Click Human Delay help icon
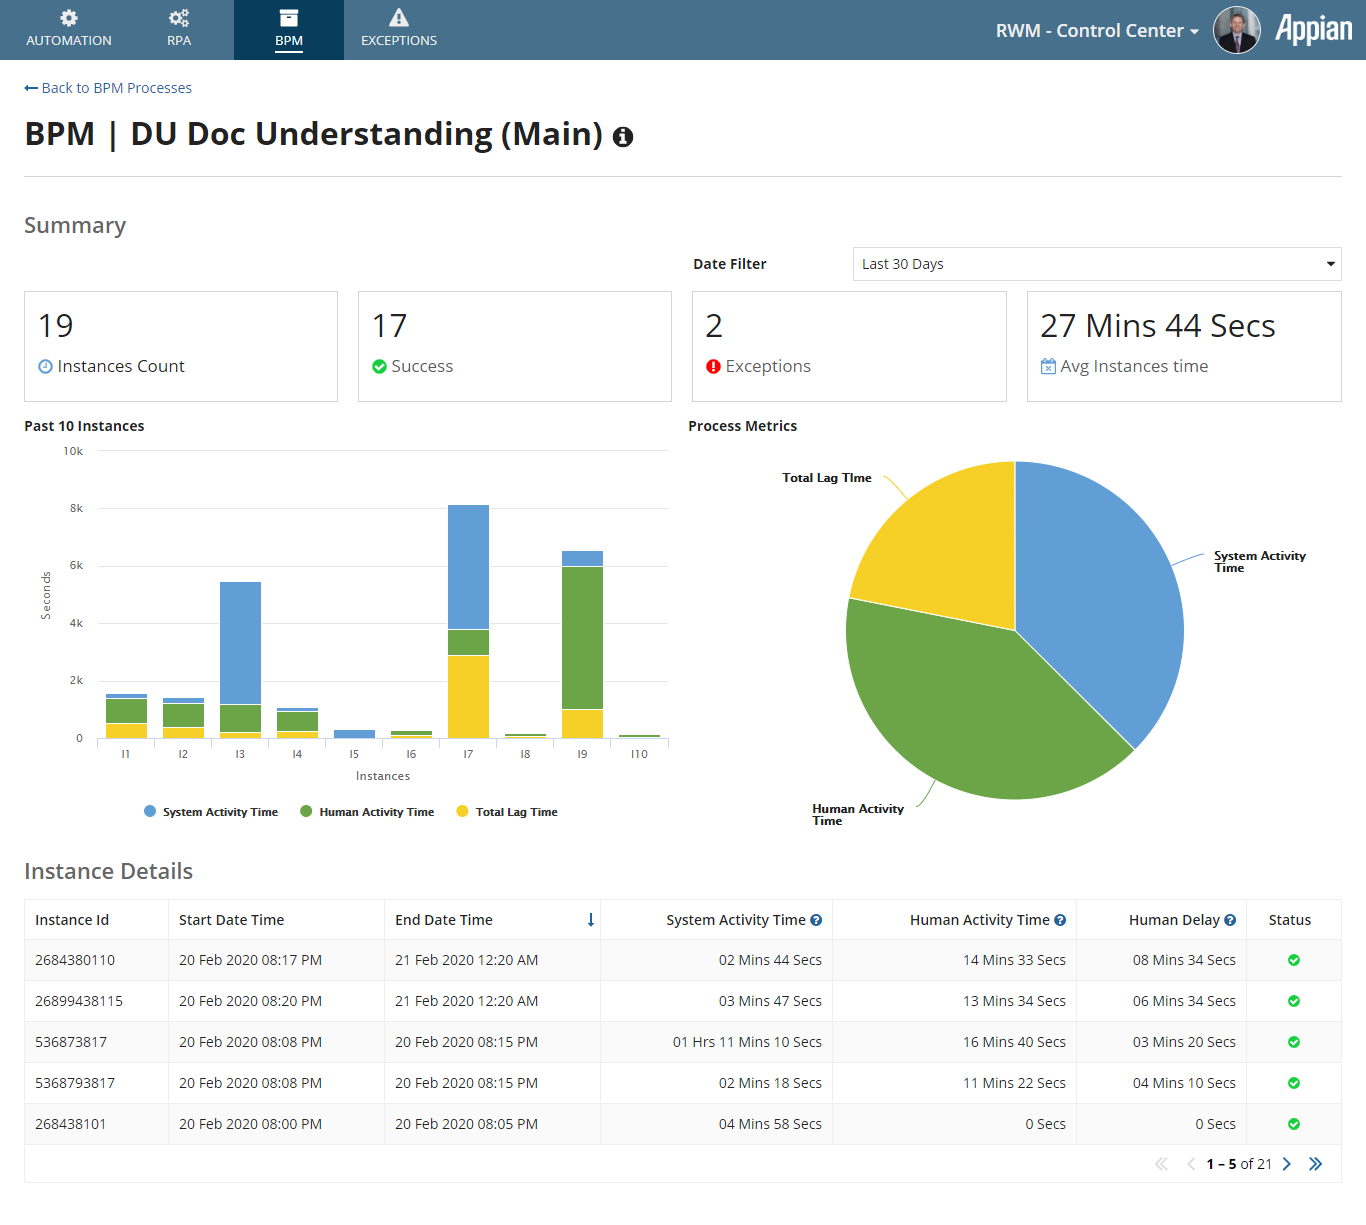 (x=1230, y=920)
